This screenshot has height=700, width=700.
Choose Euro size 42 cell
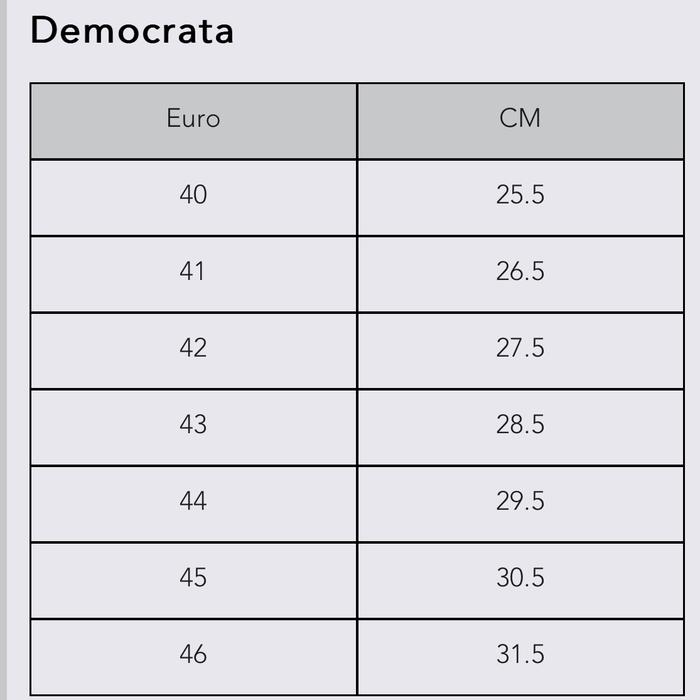coord(193,347)
